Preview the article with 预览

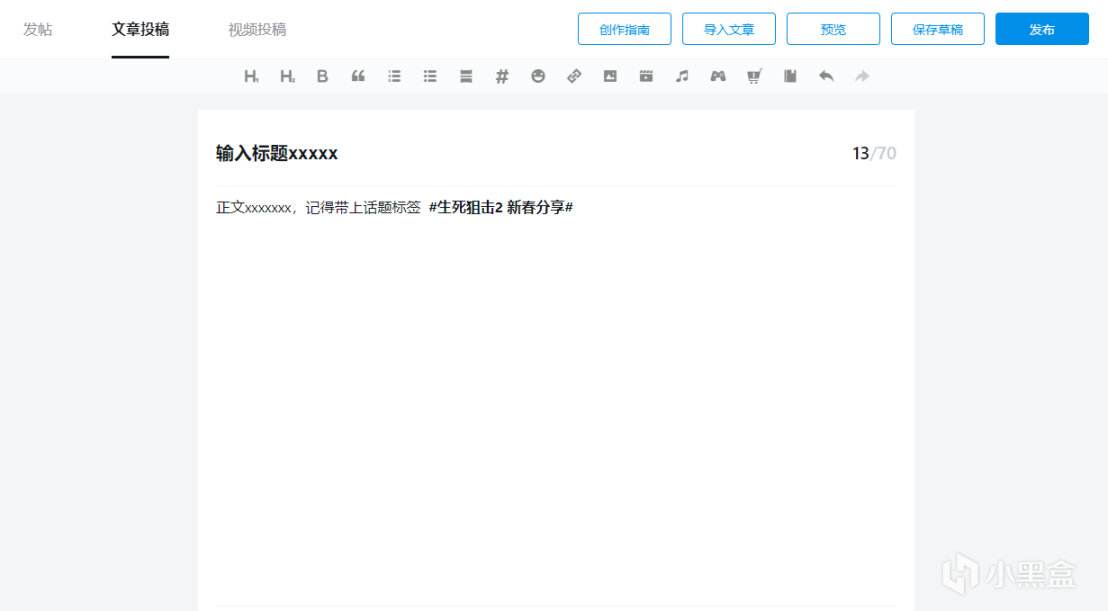pos(833,29)
